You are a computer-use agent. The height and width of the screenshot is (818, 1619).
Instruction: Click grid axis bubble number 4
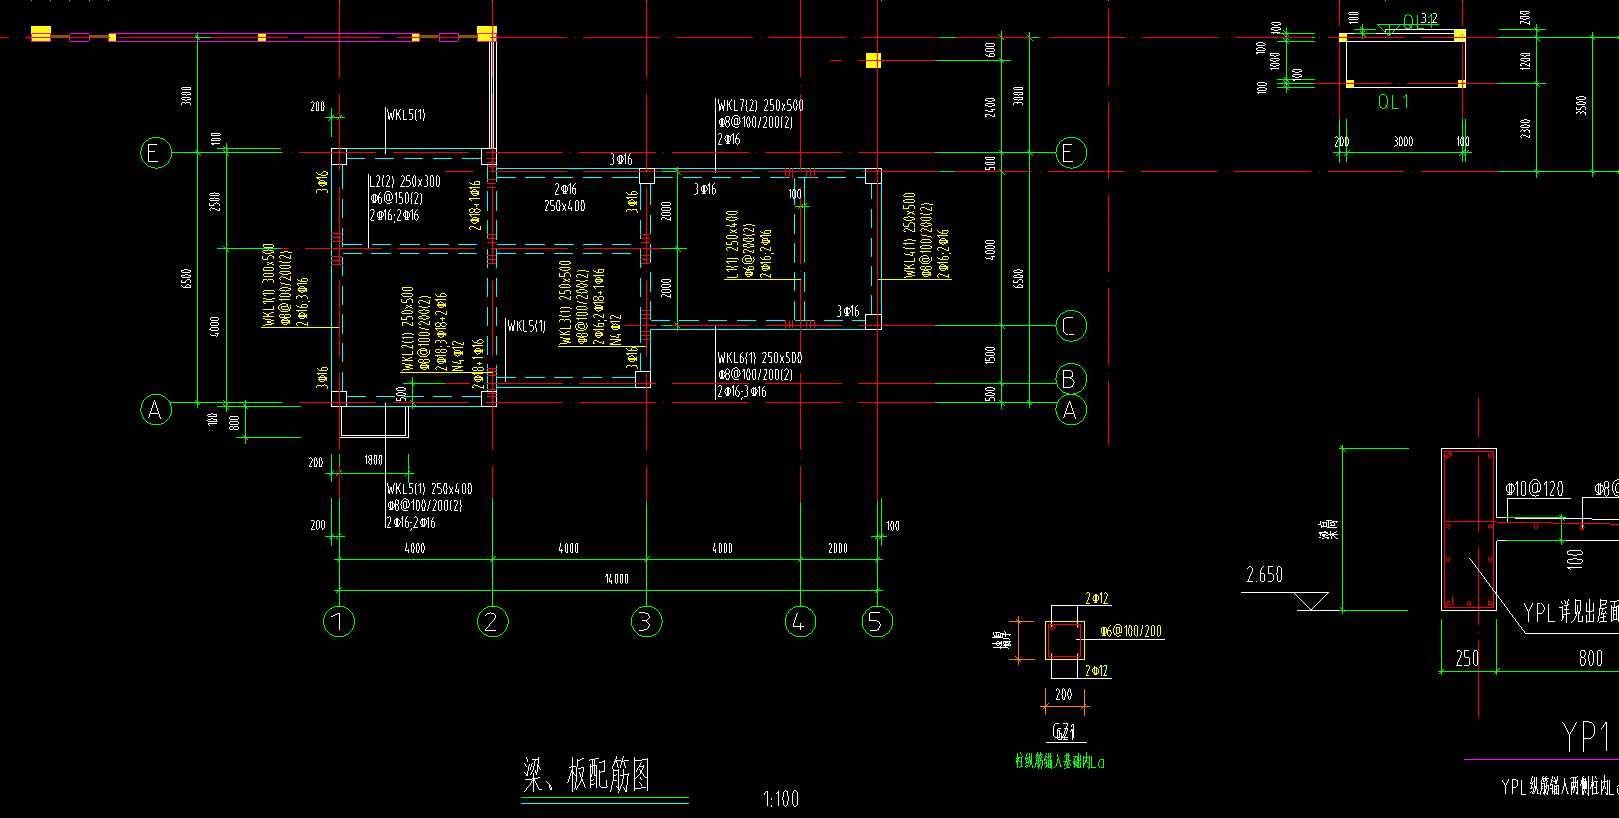click(x=800, y=622)
